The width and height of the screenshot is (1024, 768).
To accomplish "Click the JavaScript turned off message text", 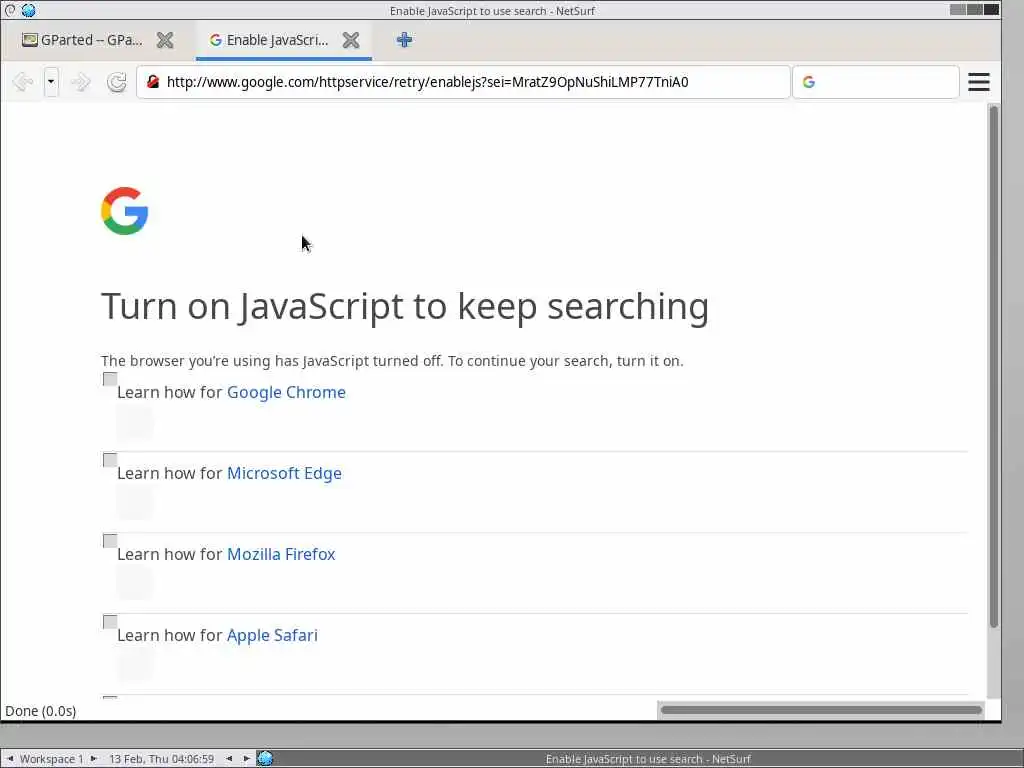I will [x=392, y=360].
